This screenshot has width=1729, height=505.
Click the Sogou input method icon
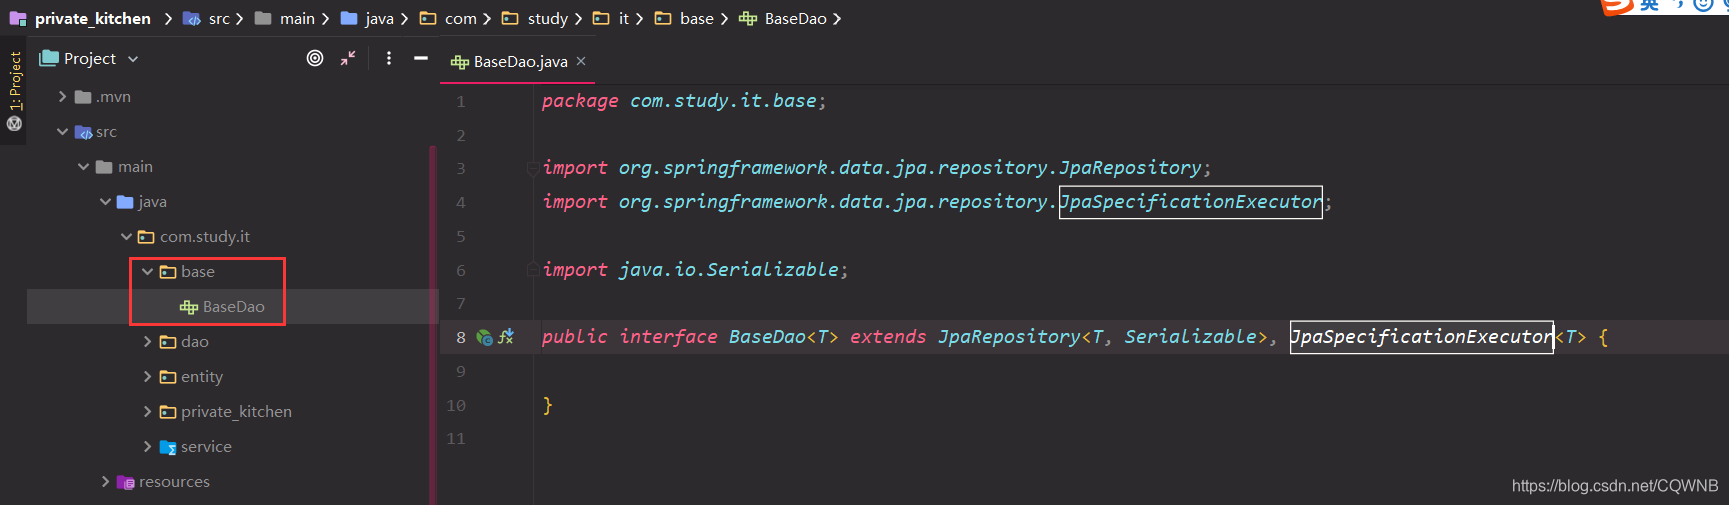tap(1618, 6)
